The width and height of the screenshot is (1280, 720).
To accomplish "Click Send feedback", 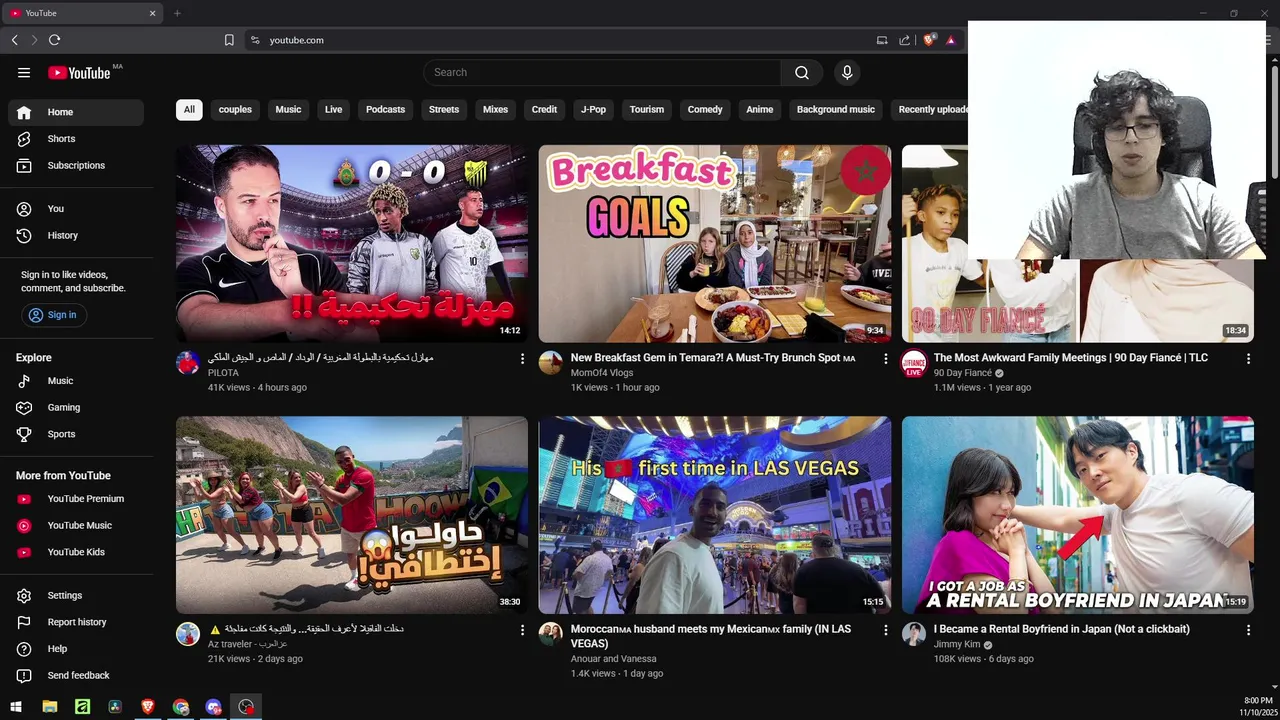I will (x=76, y=675).
